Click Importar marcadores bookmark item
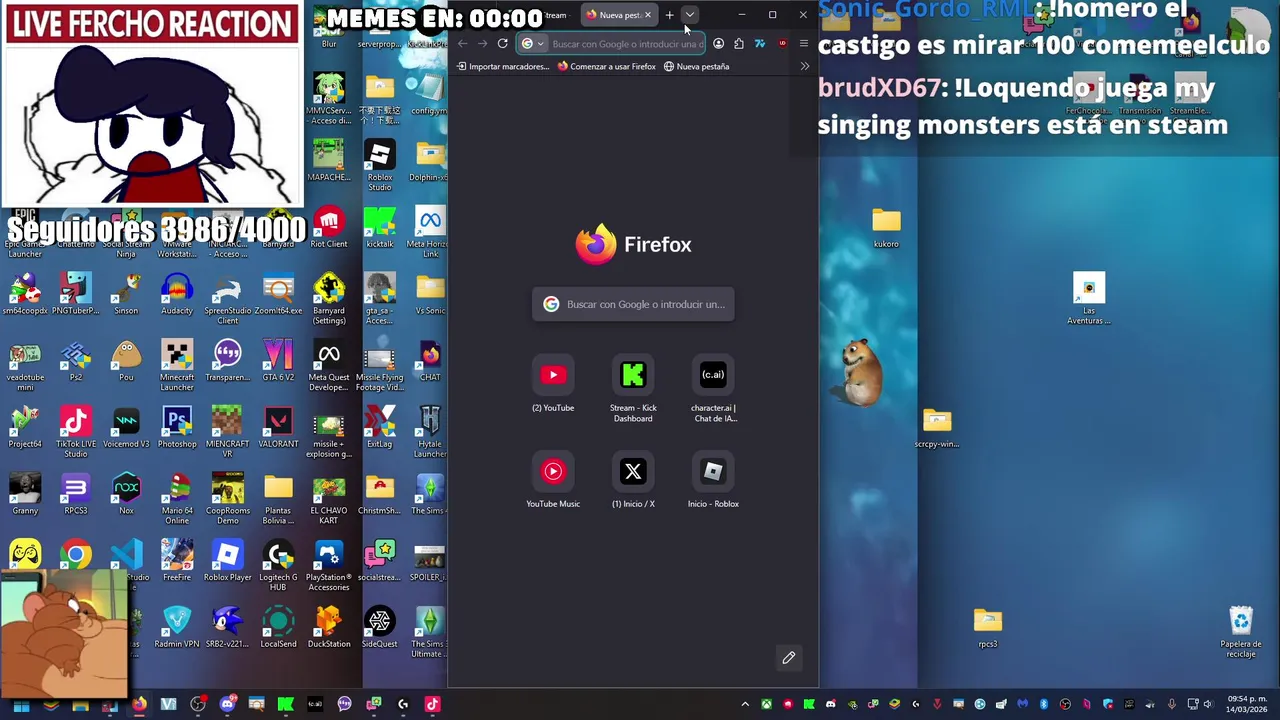This screenshot has height=720, width=1280. point(503,66)
